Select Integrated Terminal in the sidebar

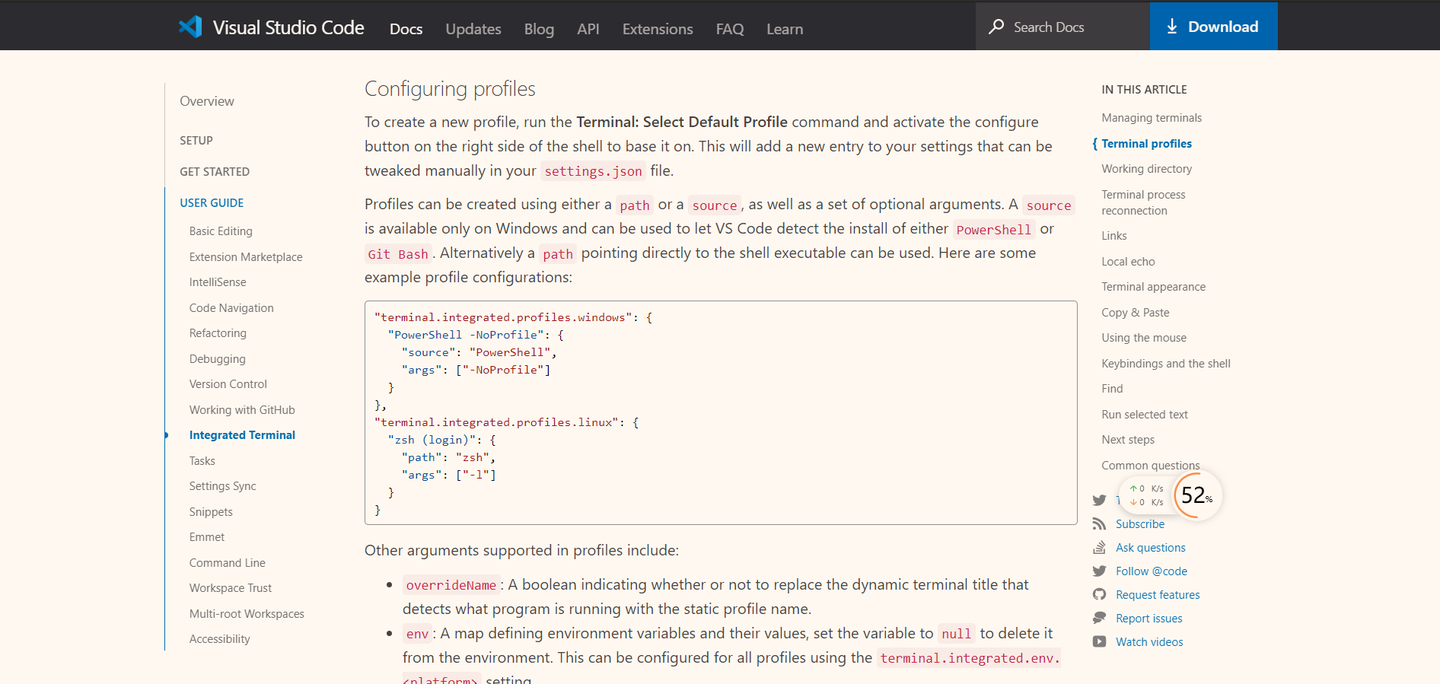click(242, 435)
